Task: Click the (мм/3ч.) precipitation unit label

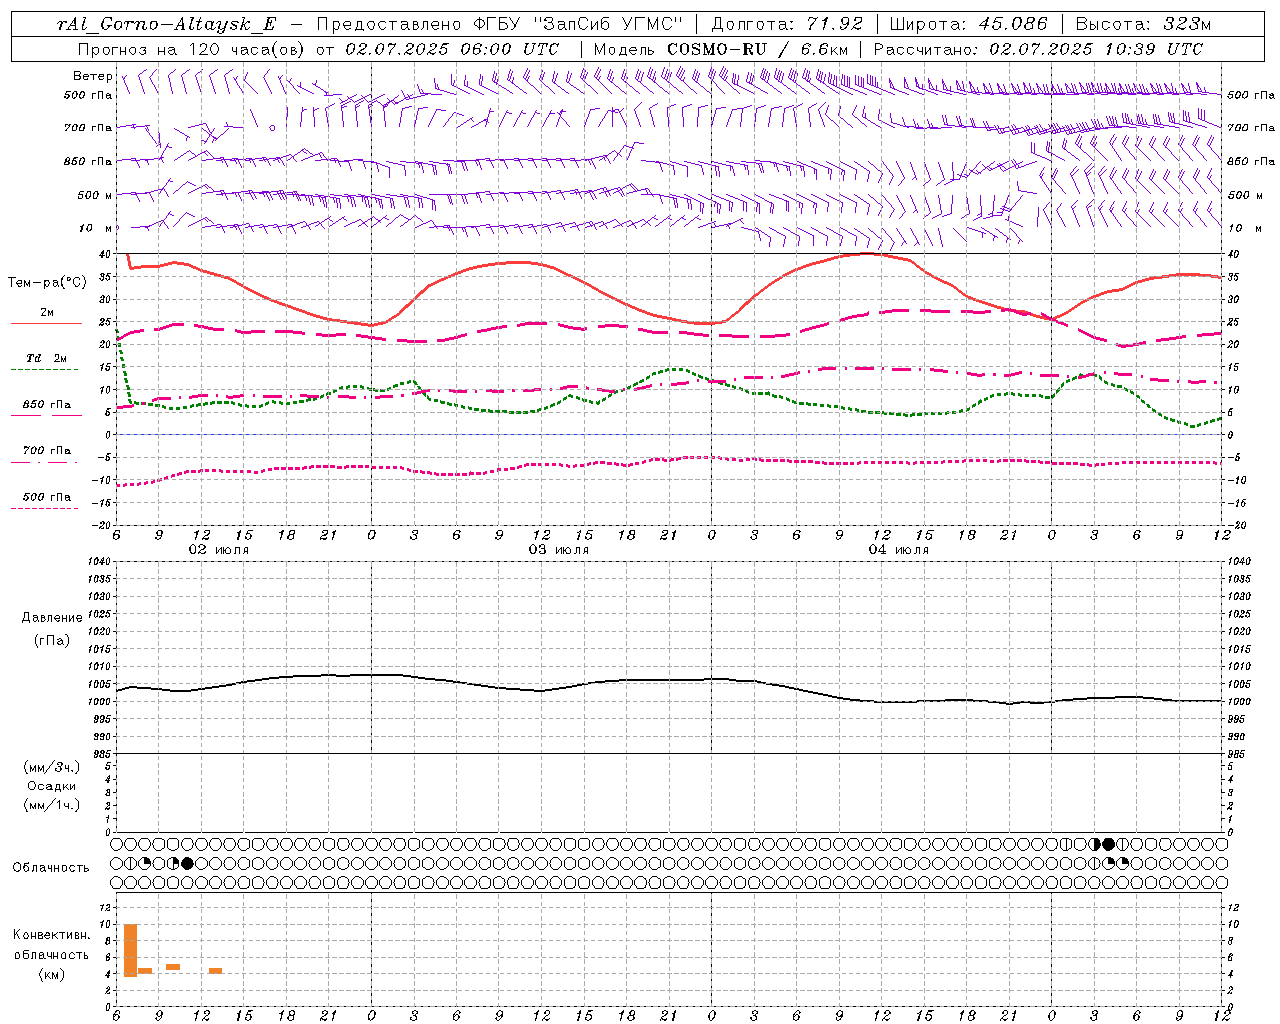Action: (52, 767)
